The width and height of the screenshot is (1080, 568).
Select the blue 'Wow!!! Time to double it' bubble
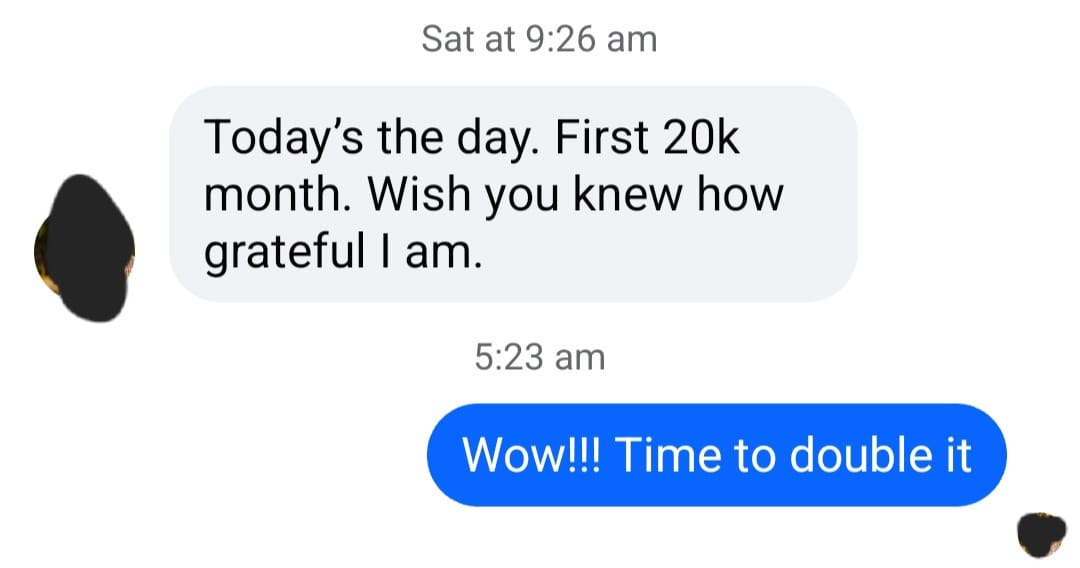[716, 455]
